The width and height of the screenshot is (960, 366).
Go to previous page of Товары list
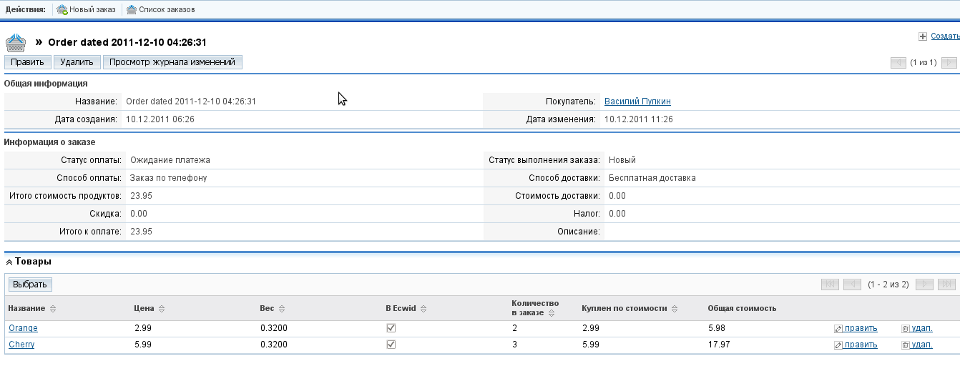click(852, 284)
